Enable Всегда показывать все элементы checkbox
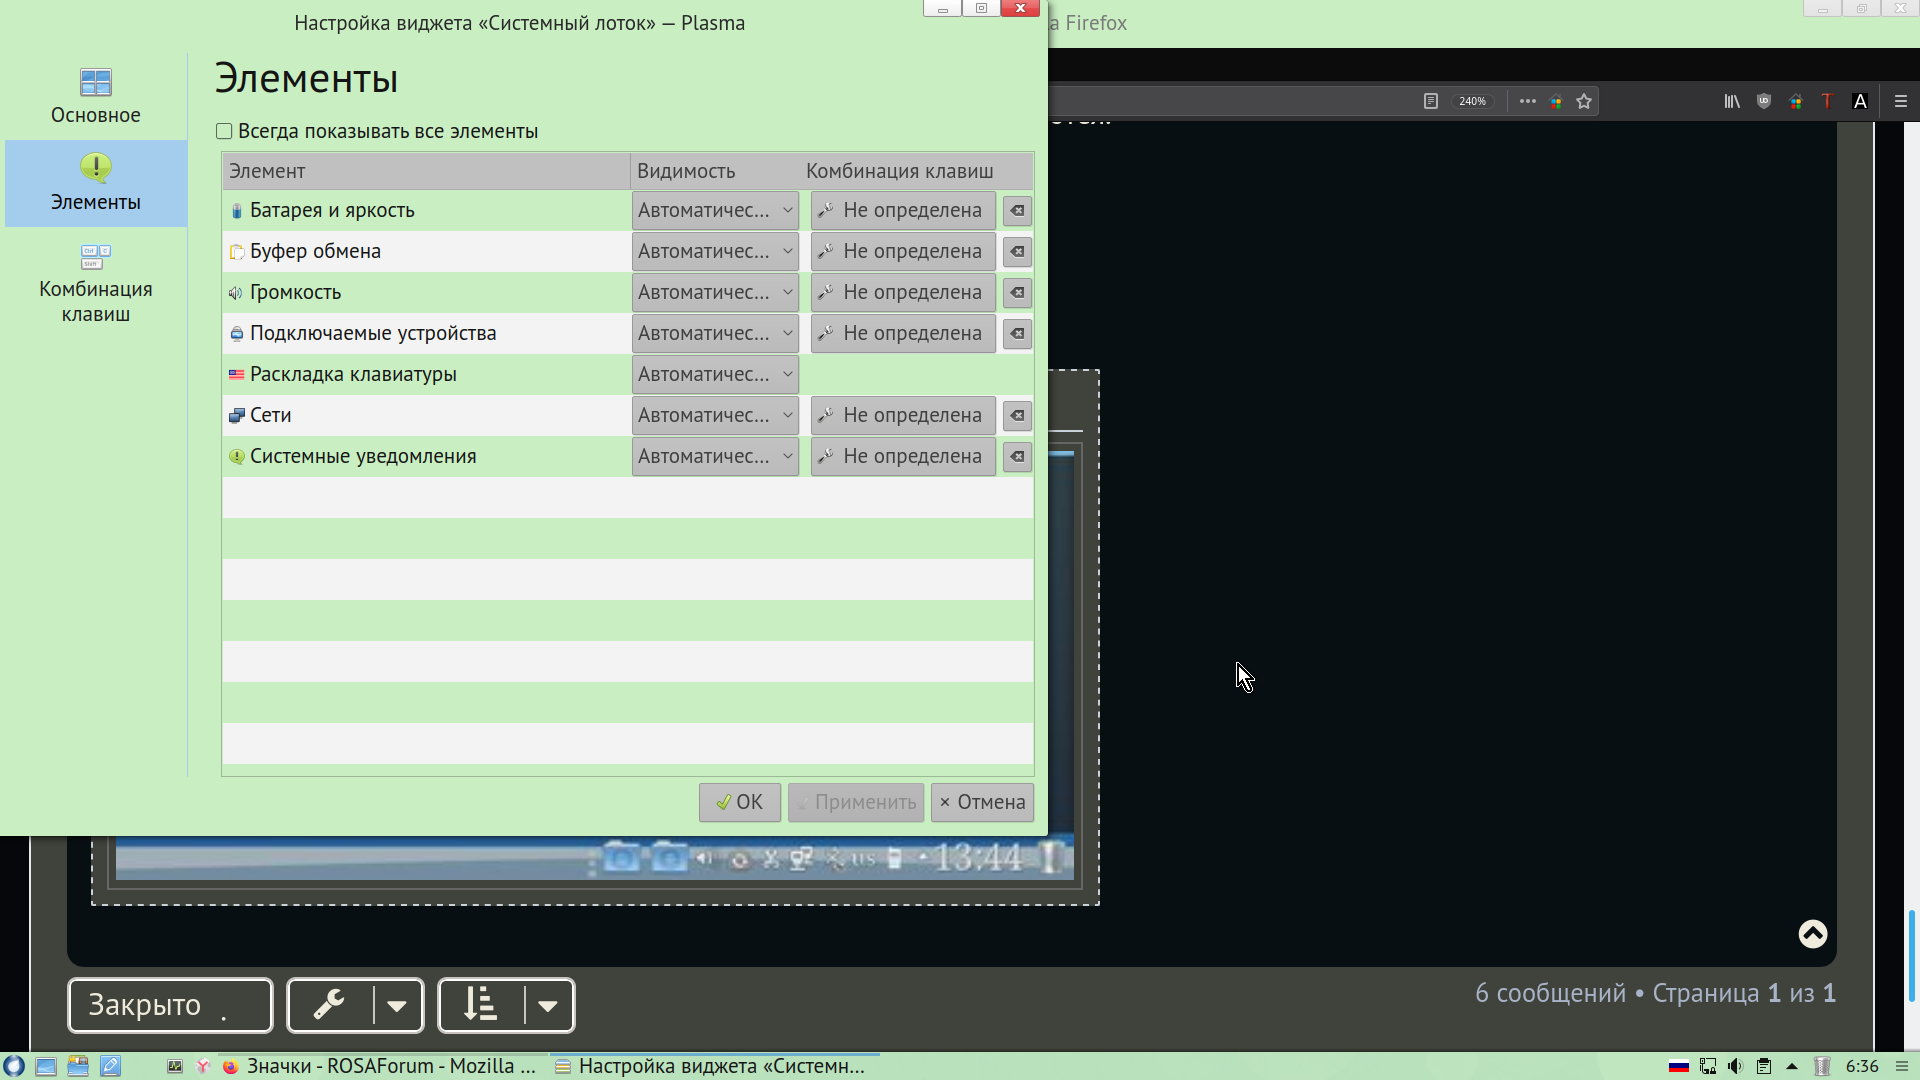 pos(225,131)
